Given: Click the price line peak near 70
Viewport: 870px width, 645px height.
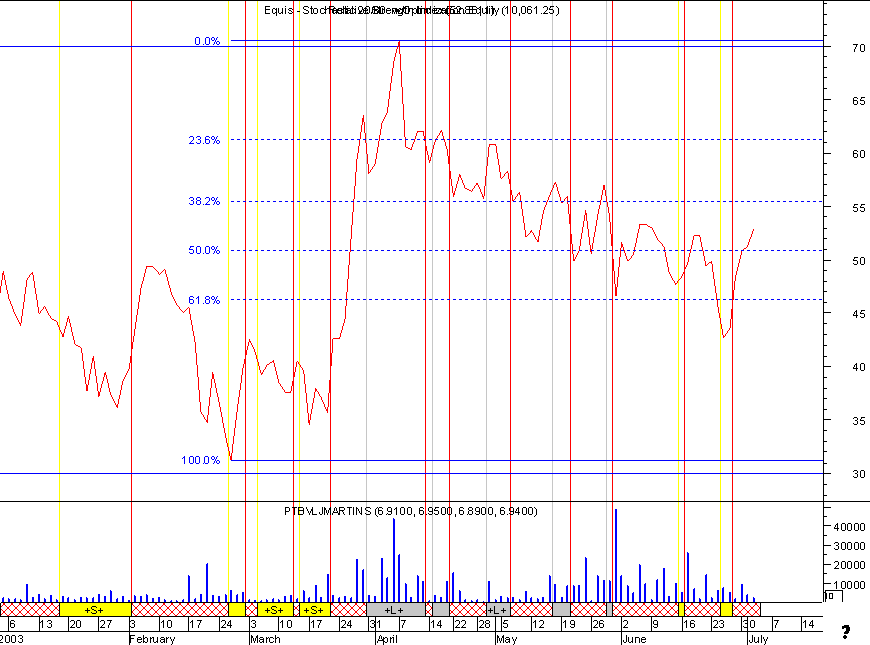Looking at the screenshot, I should [x=399, y=42].
